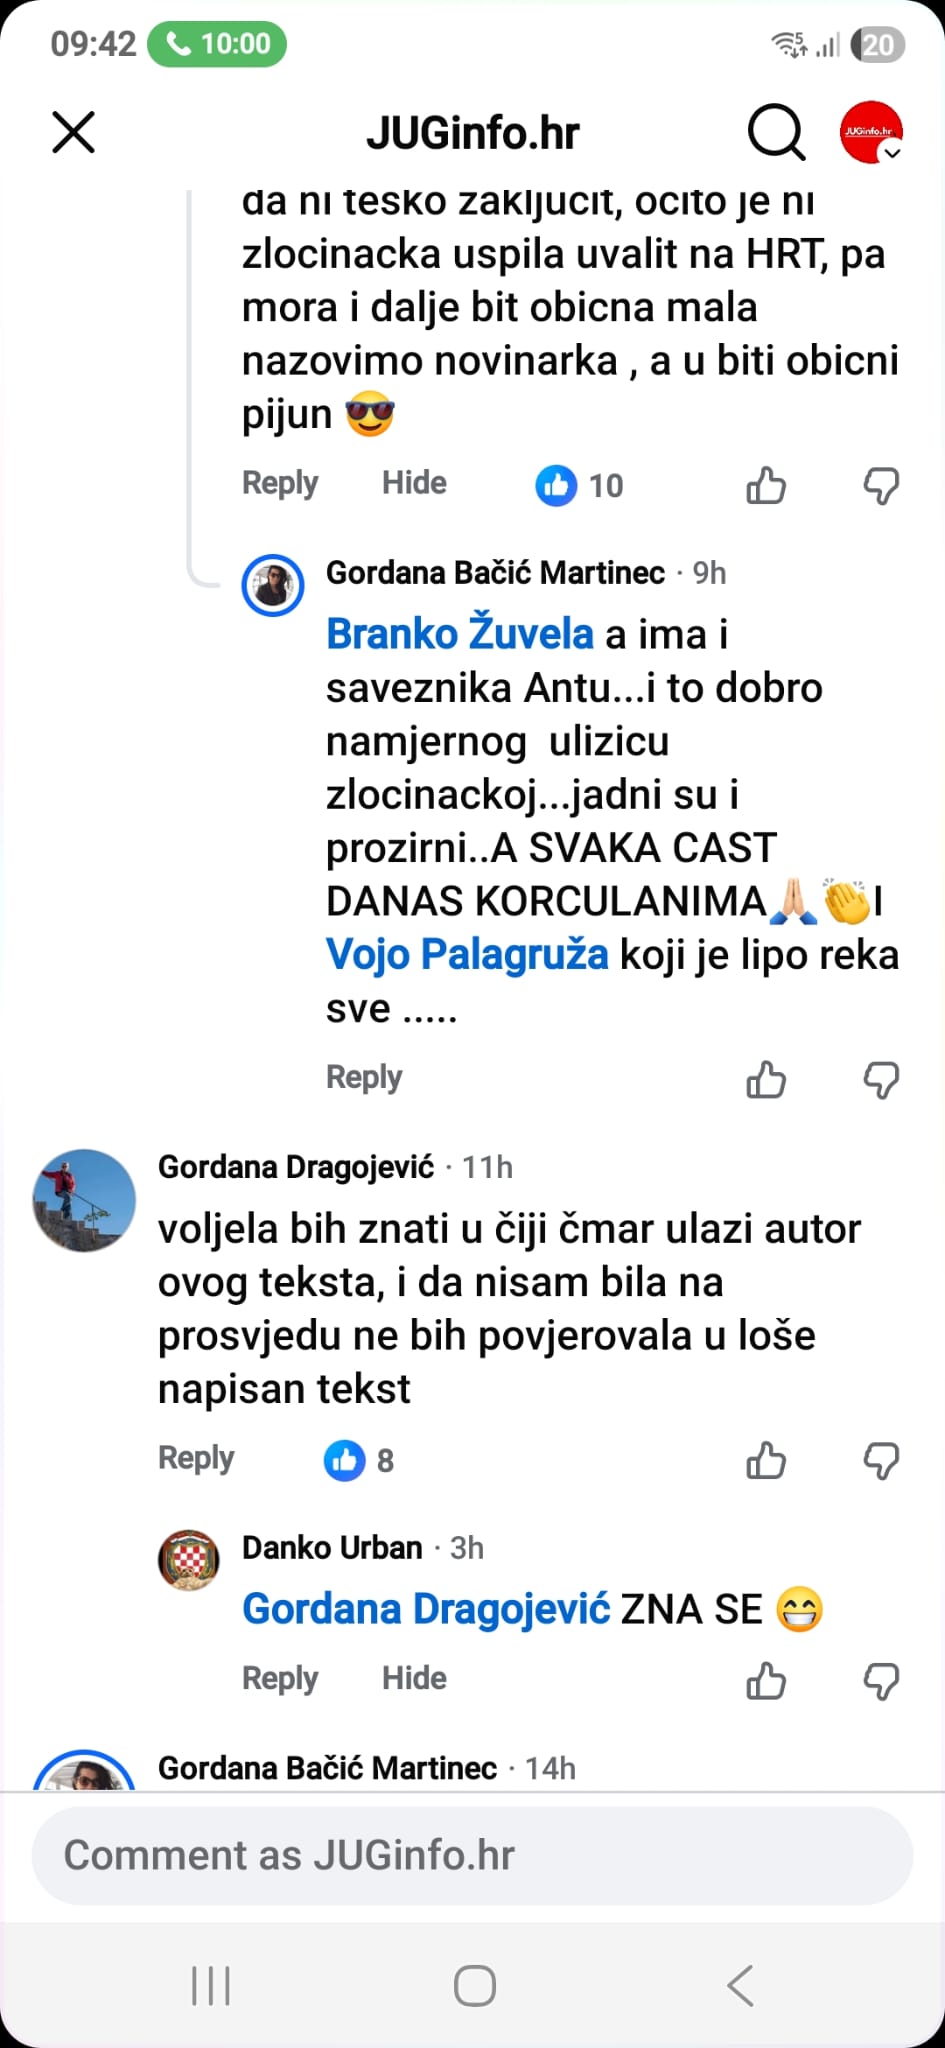Image resolution: width=945 pixels, height=2048 pixels.
Task: Close the JUGinfo.hr comments view
Action: (x=73, y=132)
